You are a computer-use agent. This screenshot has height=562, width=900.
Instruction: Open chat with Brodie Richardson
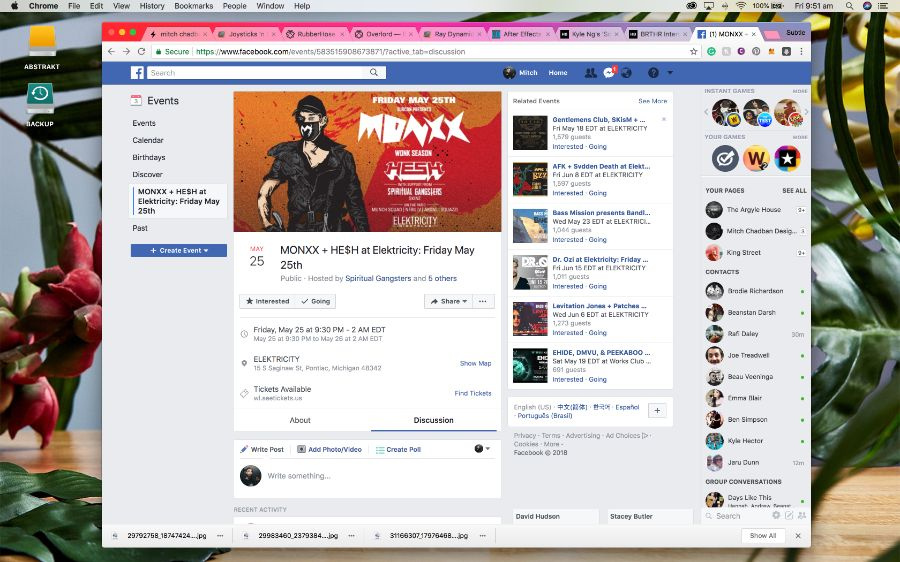(x=755, y=291)
